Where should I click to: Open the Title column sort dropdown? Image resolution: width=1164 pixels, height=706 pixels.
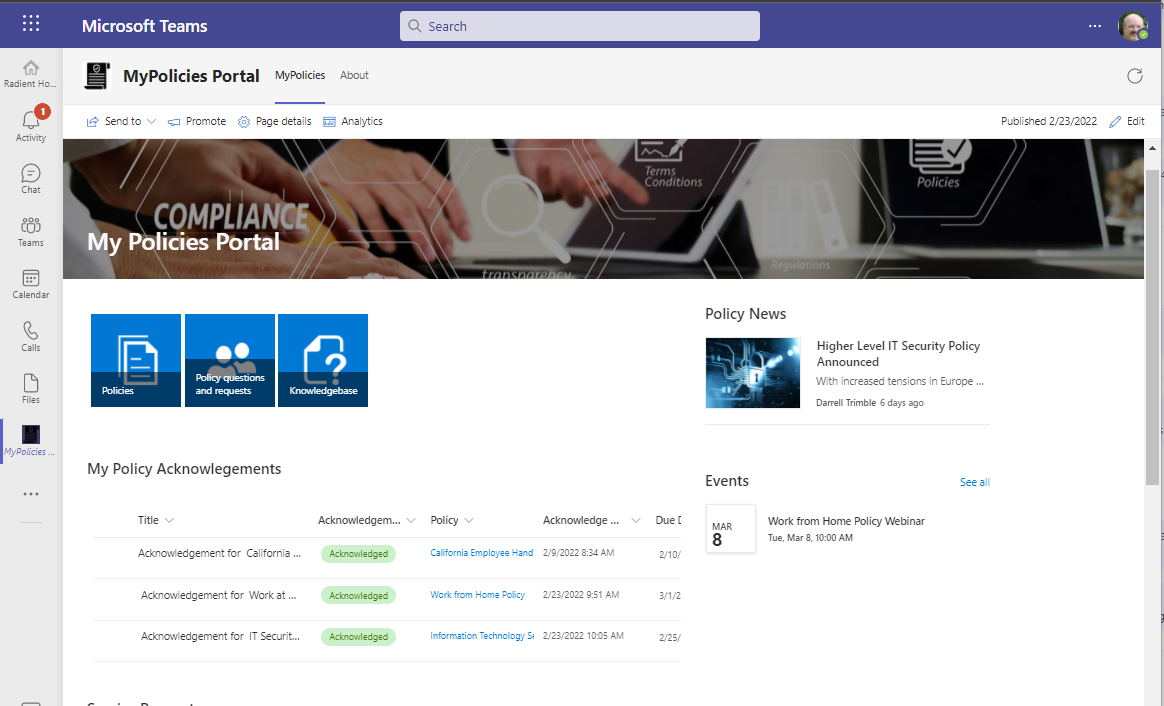[171, 520]
